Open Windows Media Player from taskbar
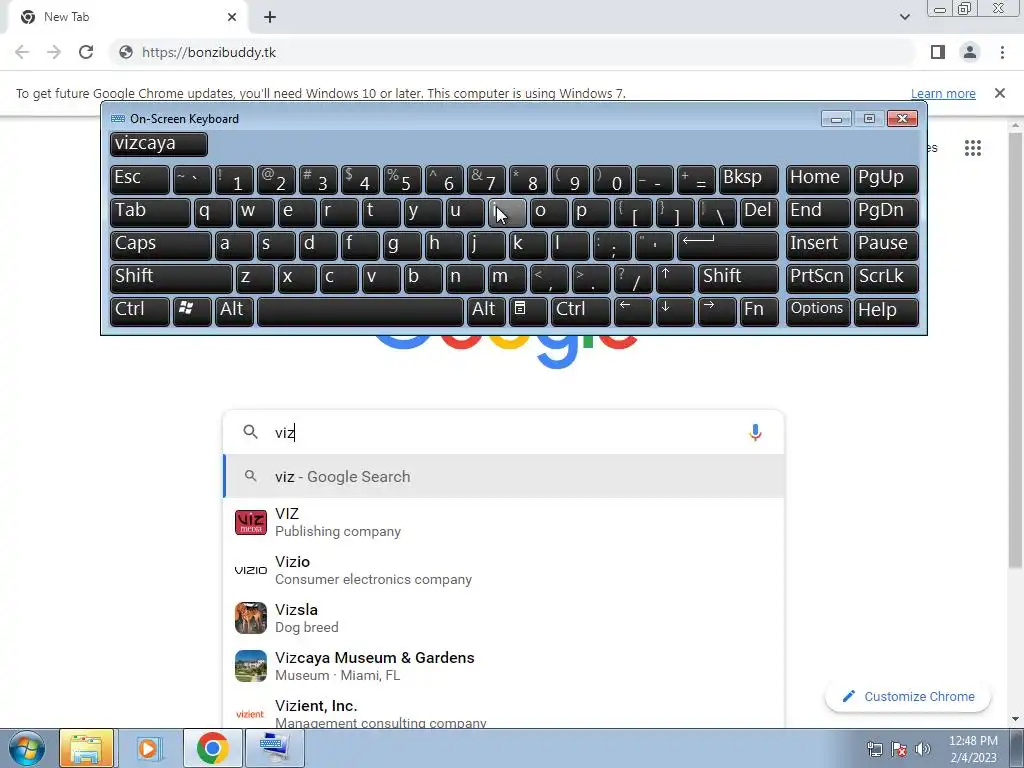This screenshot has width=1024, height=768. pos(149,748)
